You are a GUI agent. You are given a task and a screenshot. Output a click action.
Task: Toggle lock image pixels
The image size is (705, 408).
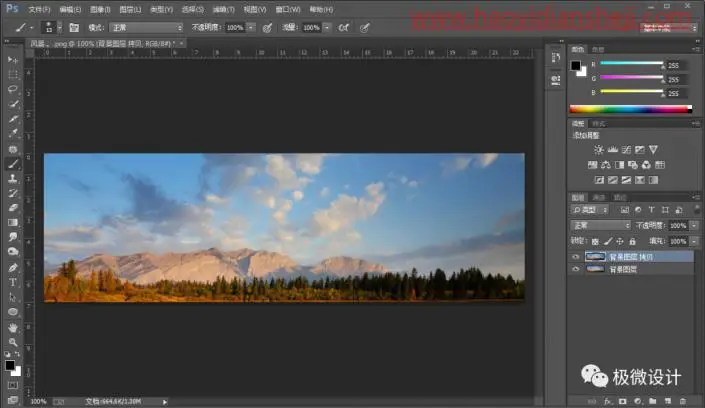coord(608,242)
